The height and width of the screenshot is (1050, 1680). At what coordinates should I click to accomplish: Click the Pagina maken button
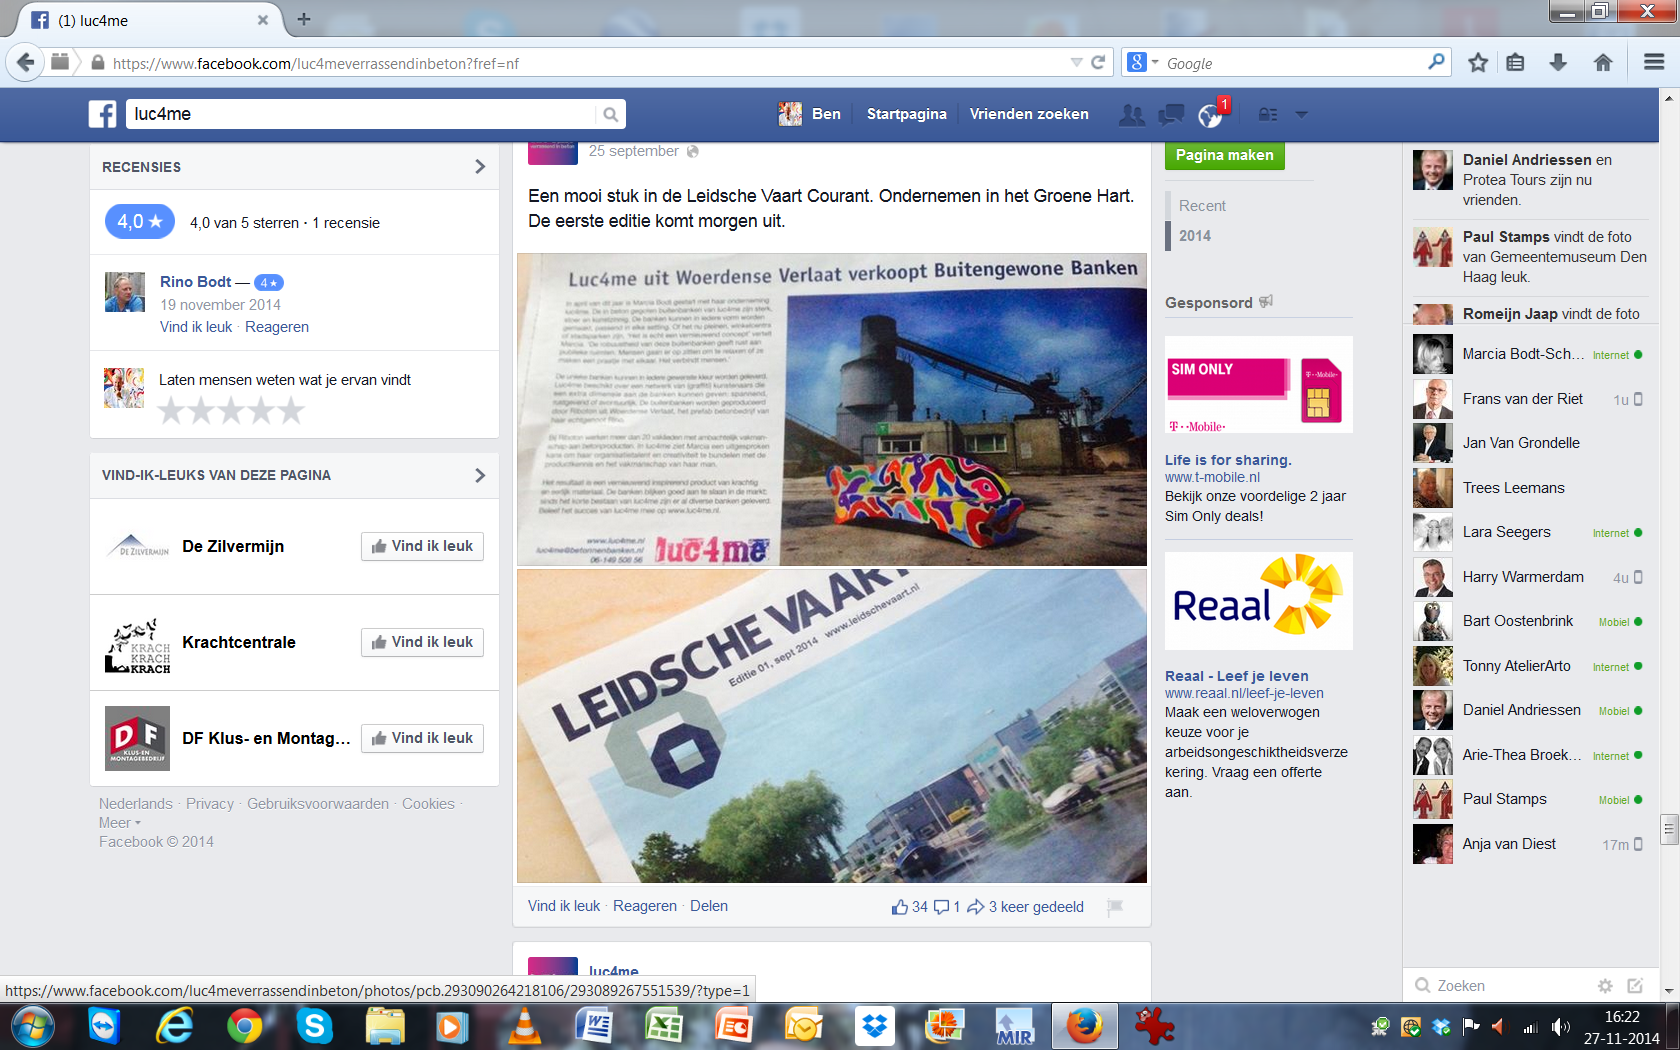point(1224,155)
